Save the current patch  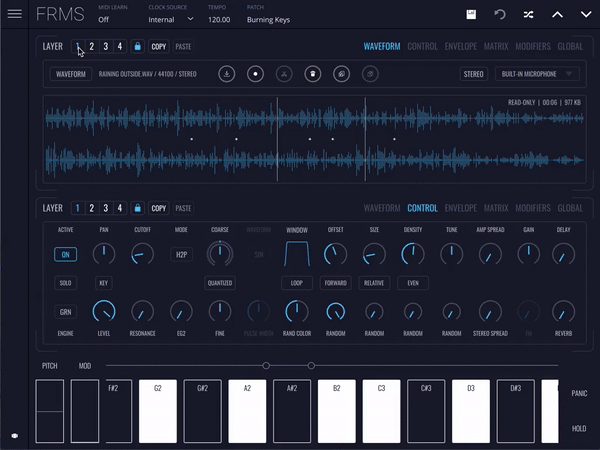point(471,14)
